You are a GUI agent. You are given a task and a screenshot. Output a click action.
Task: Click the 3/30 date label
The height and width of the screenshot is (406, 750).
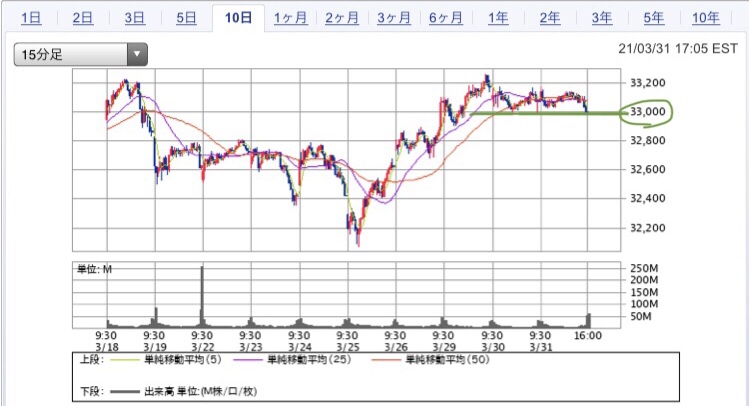click(x=493, y=347)
